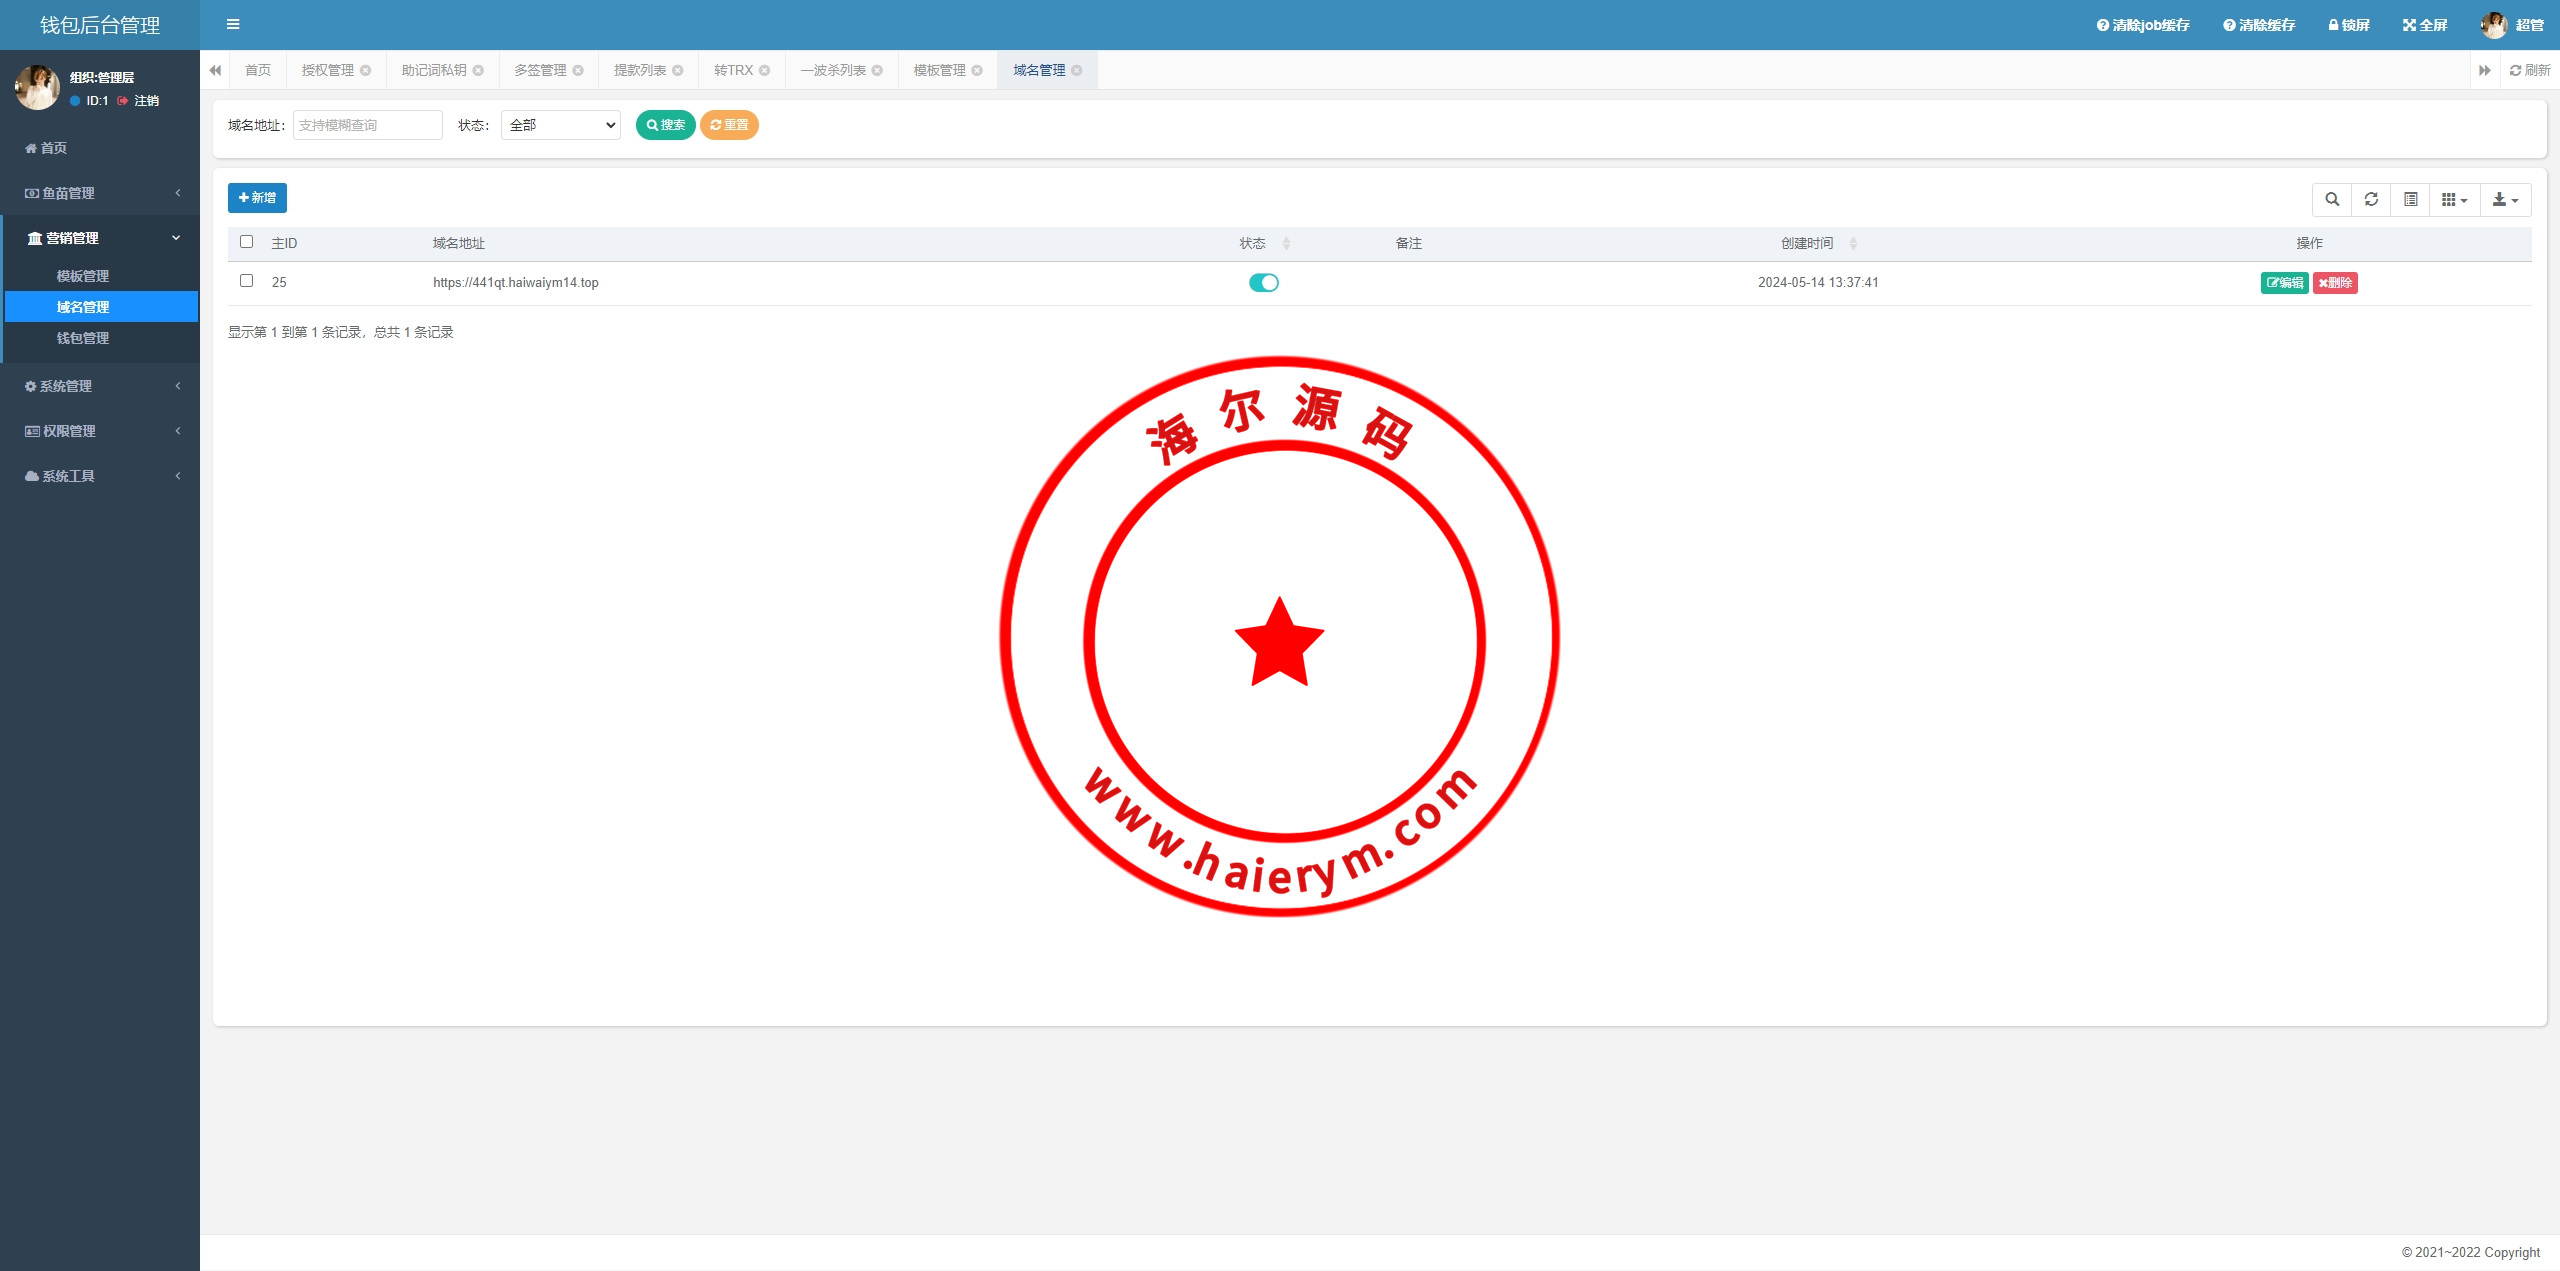The width and height of the screenshot is (2560, 1271).
Task: Open the 状态 filter dropdown
Action: [561, 125]
